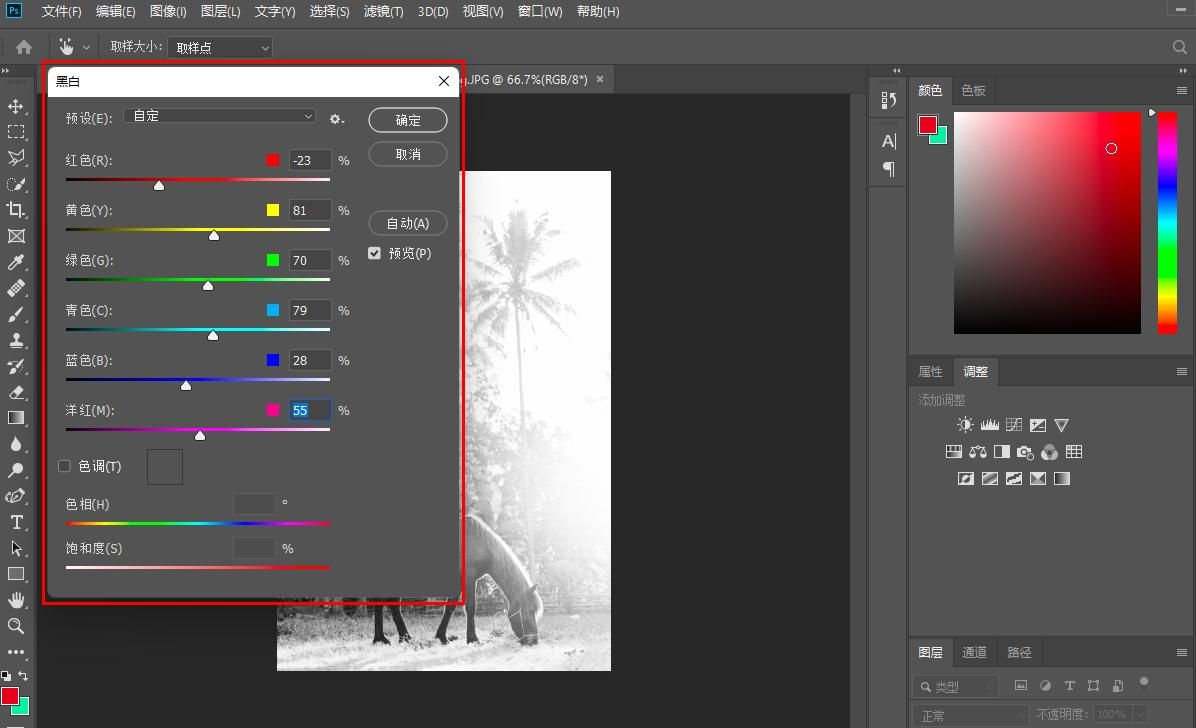Enable the Tint checkbox
This screenshot has width=1196, height=728.
tap(64, 465)
